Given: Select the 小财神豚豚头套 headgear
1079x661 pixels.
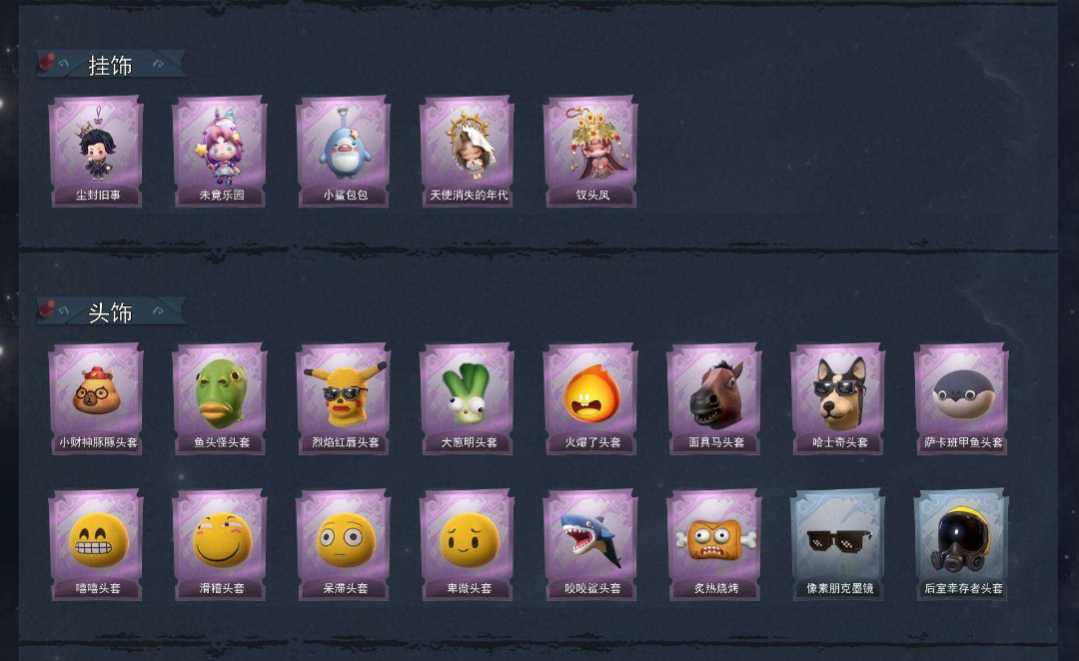Looking at the screenshot, I should click(x=96, y=399).
